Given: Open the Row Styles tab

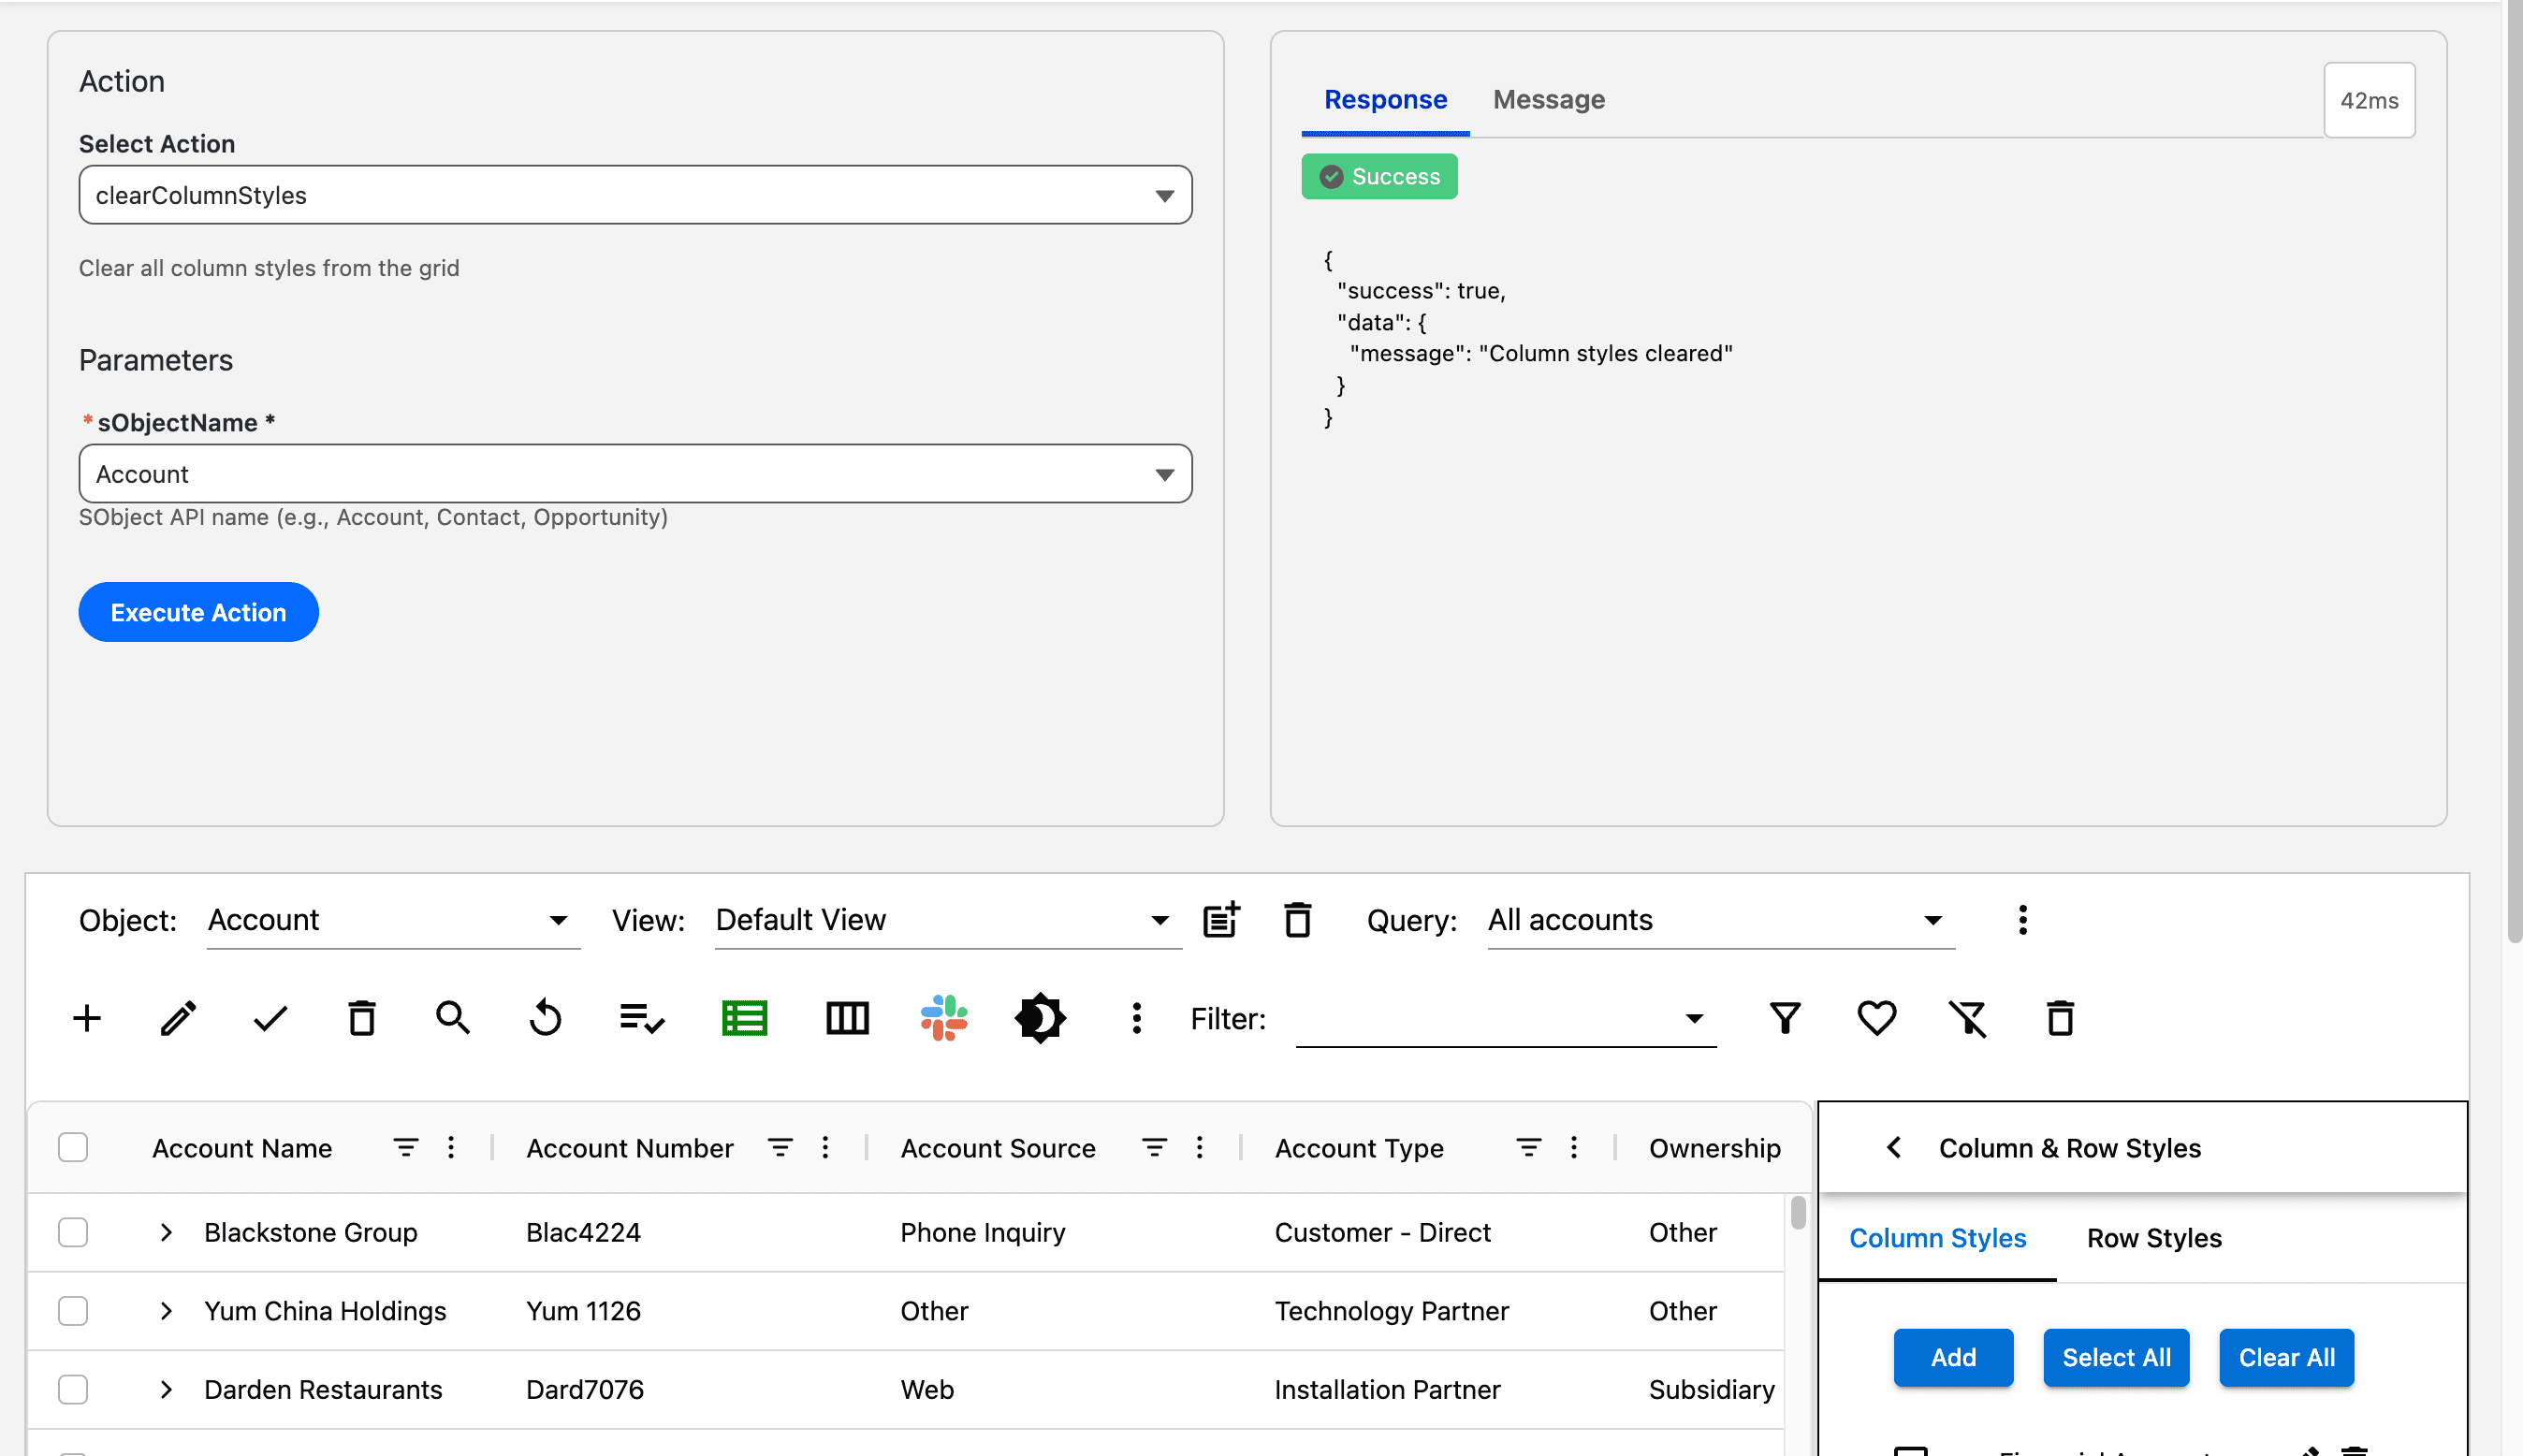Looking at the screenshot, I should coord(2153,1238).
